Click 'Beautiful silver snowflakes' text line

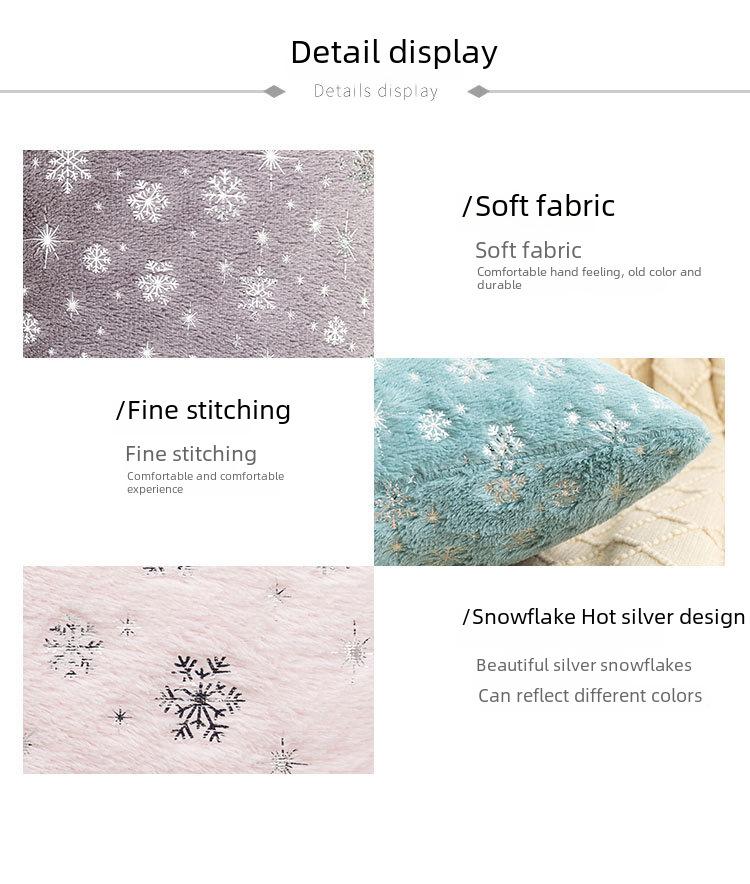(x=584, y=665)
